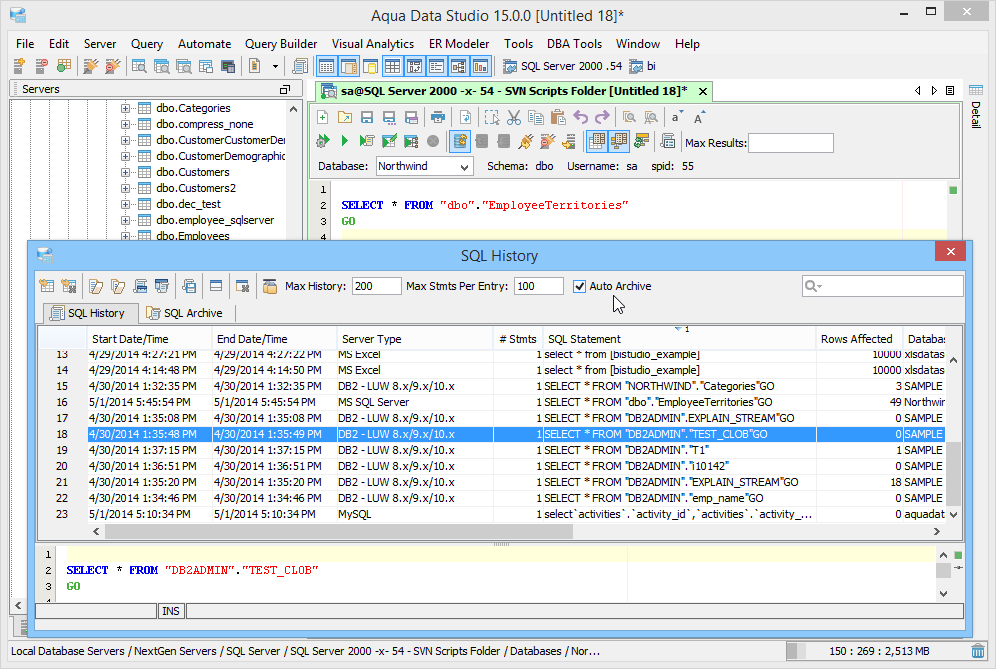Click the Max Results input field
Image resolution: width=996 pixels, height=669 pixels.
click(x=791, y=143)
